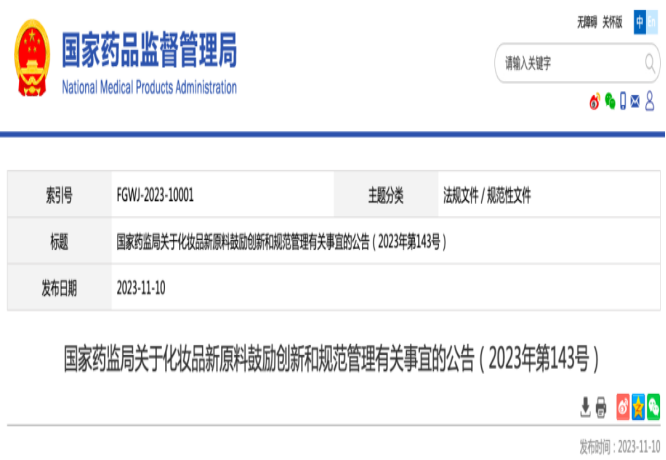The height and width of the screenshot is (460, 666).
Task: Click the 法规文件 / 规范性文件 category text
Action: (x=487, y=195)
